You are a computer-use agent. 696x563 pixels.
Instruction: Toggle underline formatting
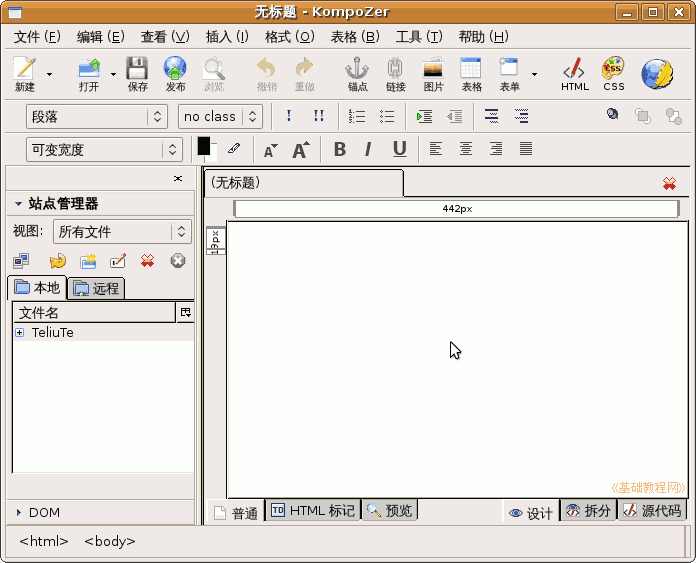(x=399, y=149)
